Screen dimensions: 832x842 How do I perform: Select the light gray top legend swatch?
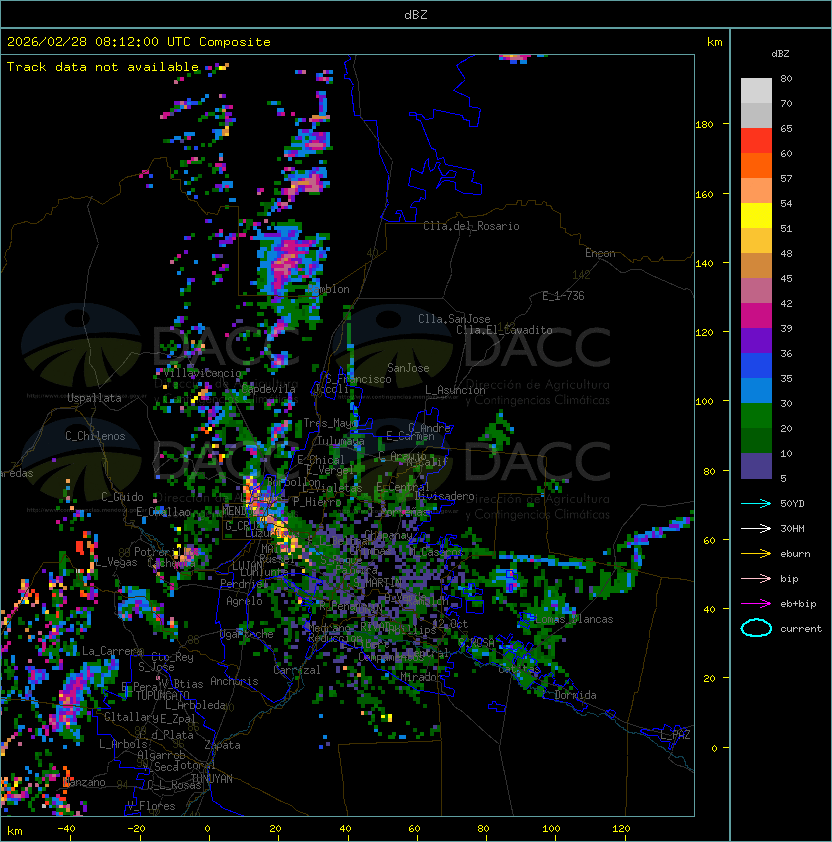(x=756, y=90)
